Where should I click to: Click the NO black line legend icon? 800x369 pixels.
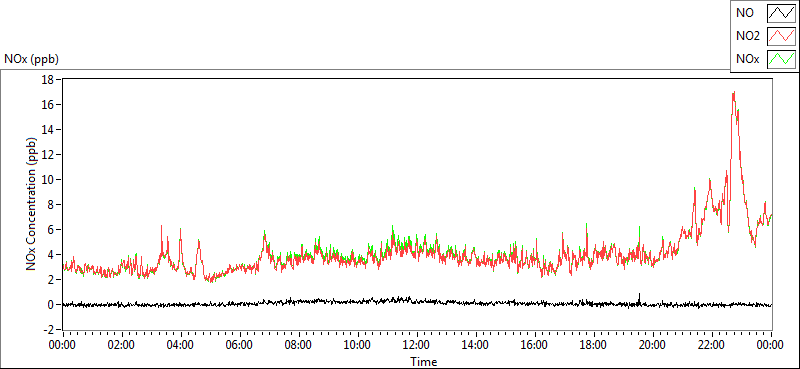click(x=781, y=13)
